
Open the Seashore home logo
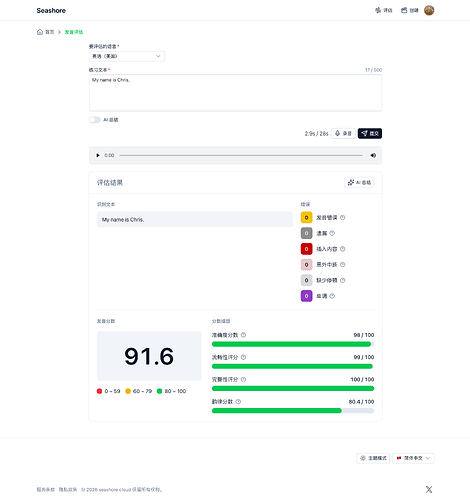click(x=51, y=10)
